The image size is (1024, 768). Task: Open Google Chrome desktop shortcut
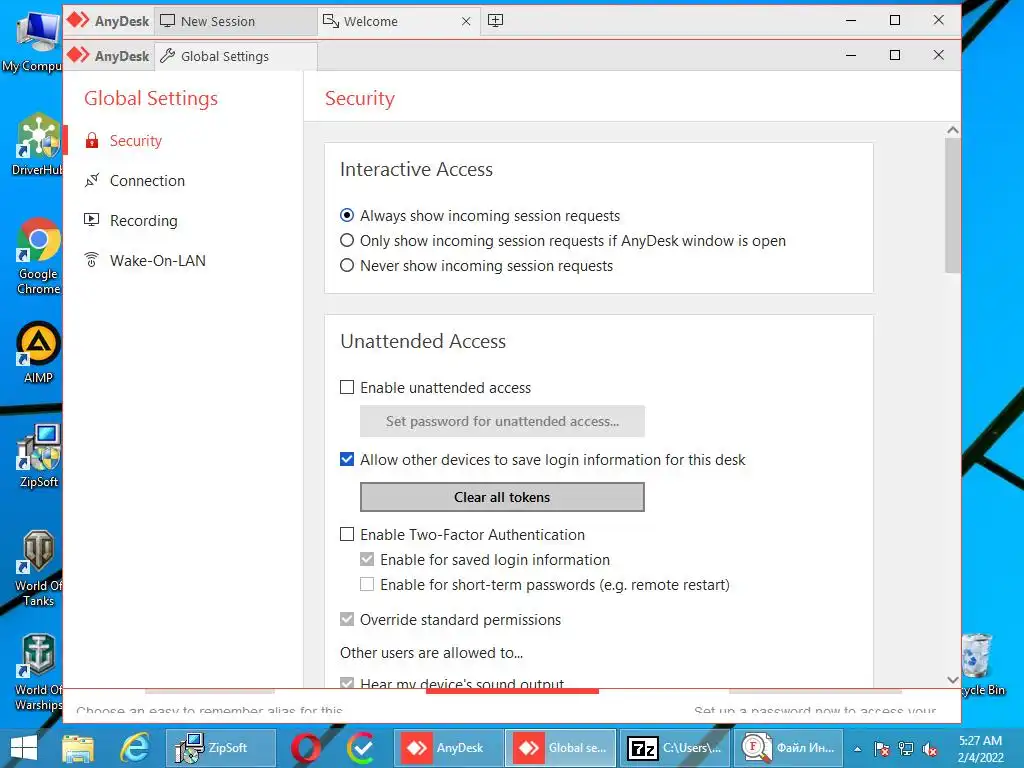[x=39, y=256]
